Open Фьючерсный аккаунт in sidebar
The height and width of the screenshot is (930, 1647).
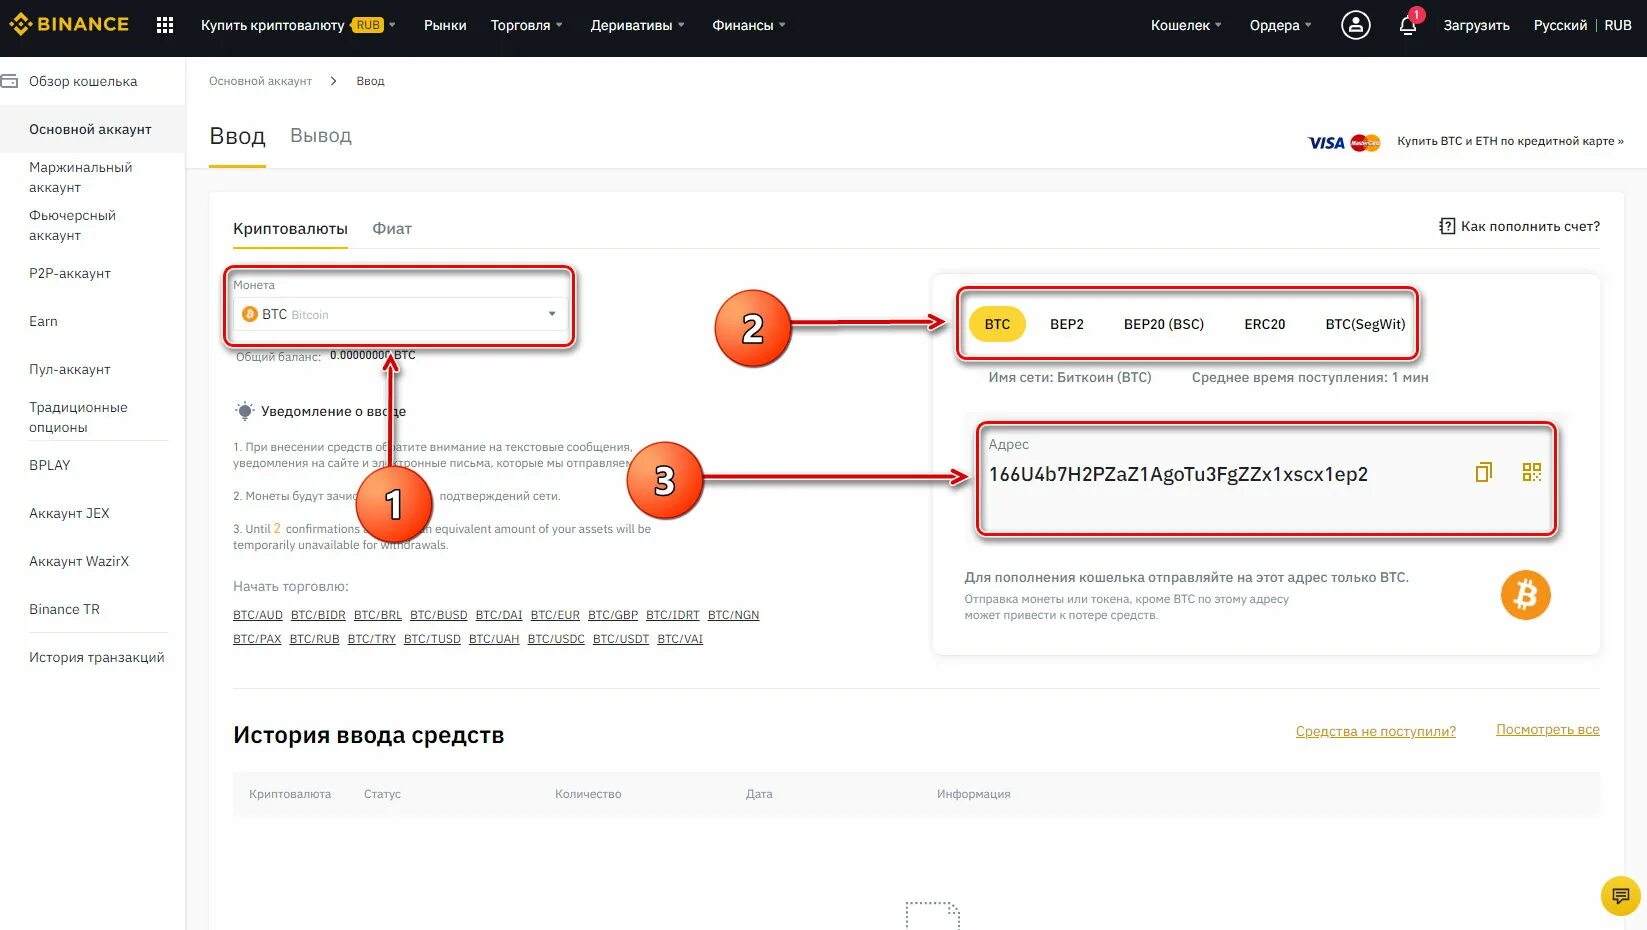72,225
